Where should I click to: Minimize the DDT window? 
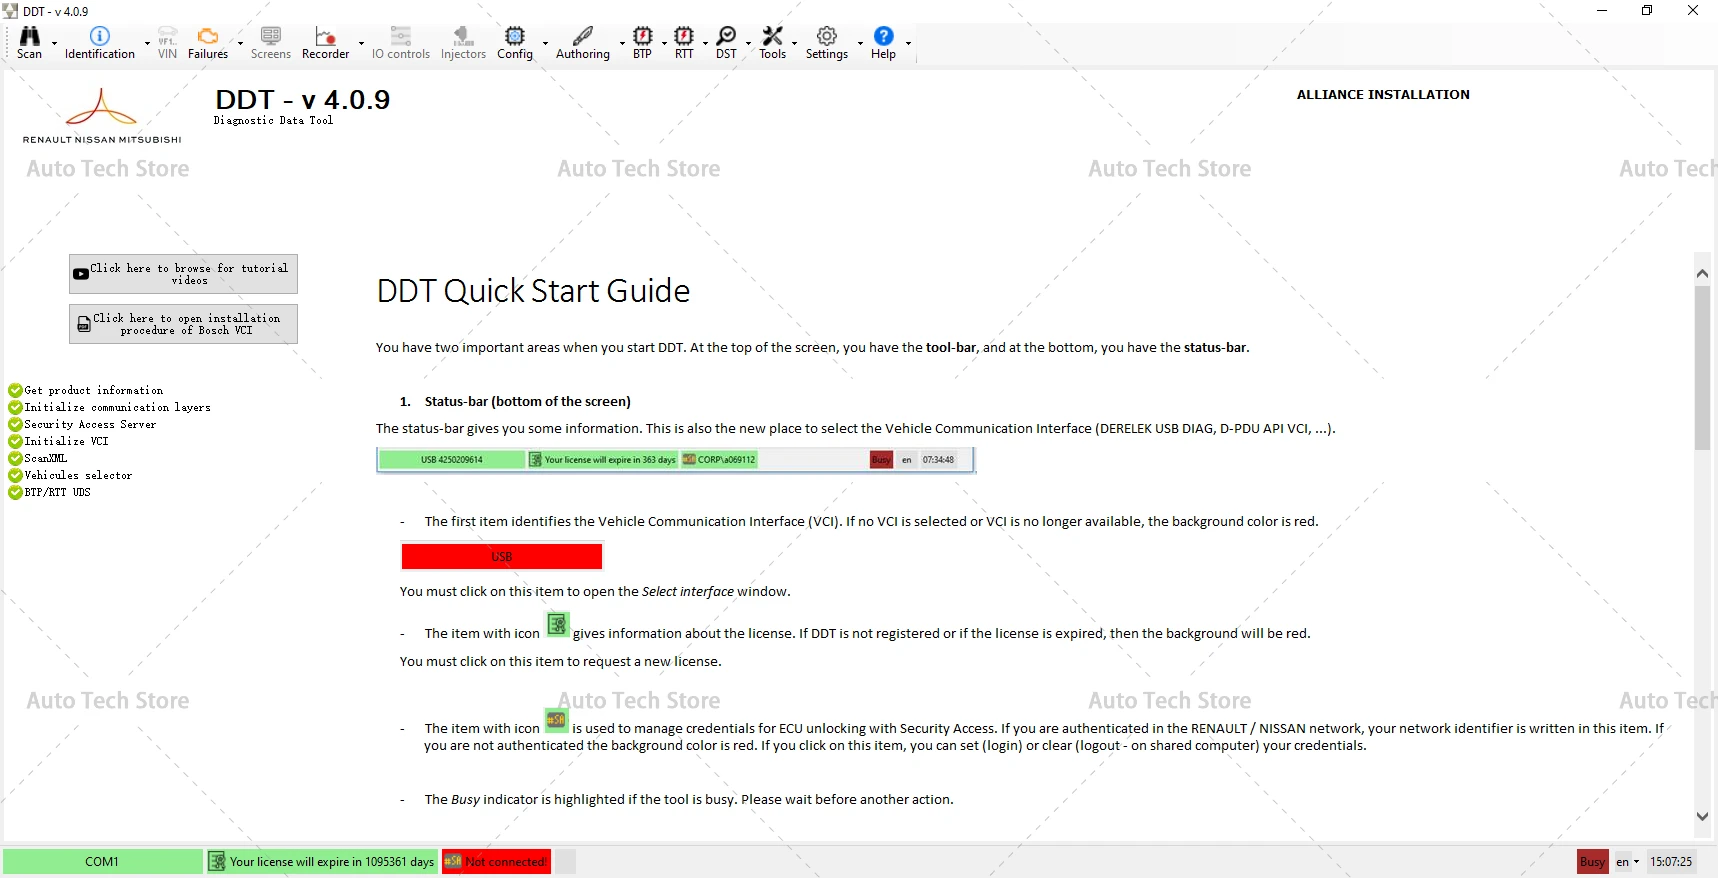pos(1602,11)
